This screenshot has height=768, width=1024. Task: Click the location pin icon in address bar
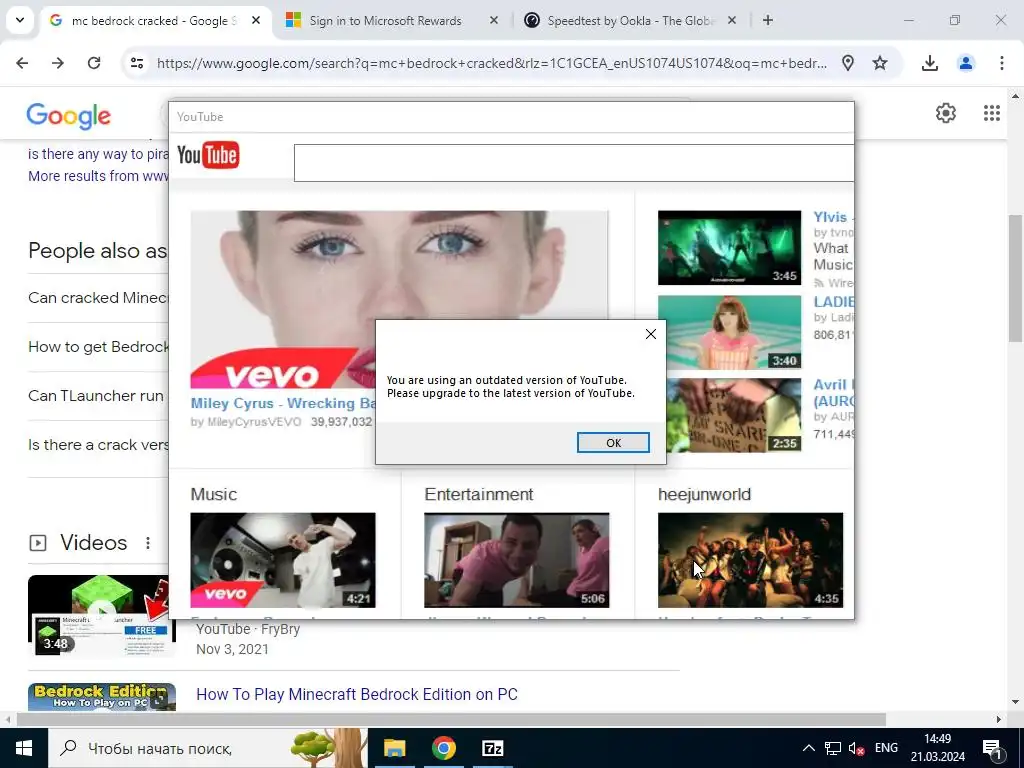(x=848, y=63)
